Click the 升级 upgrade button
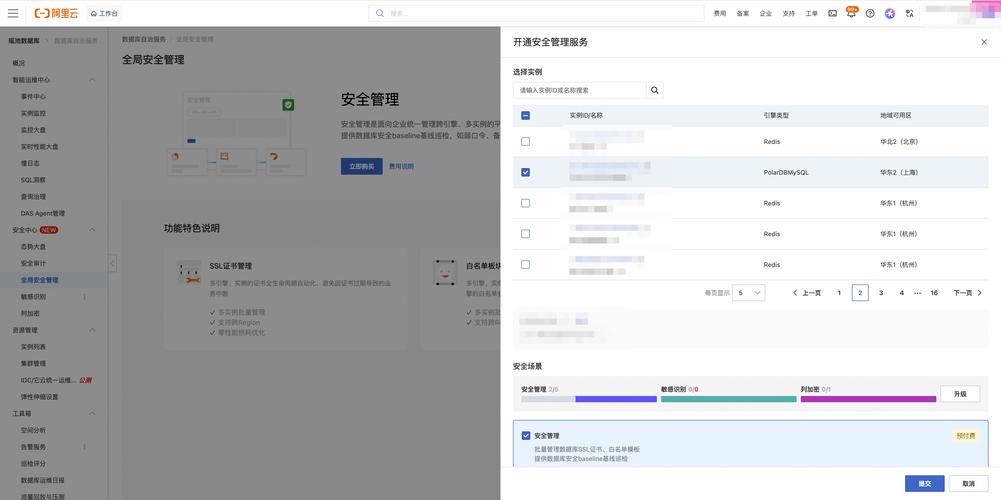This screenshot has width=1001, height=500. [x=960, y=394]
